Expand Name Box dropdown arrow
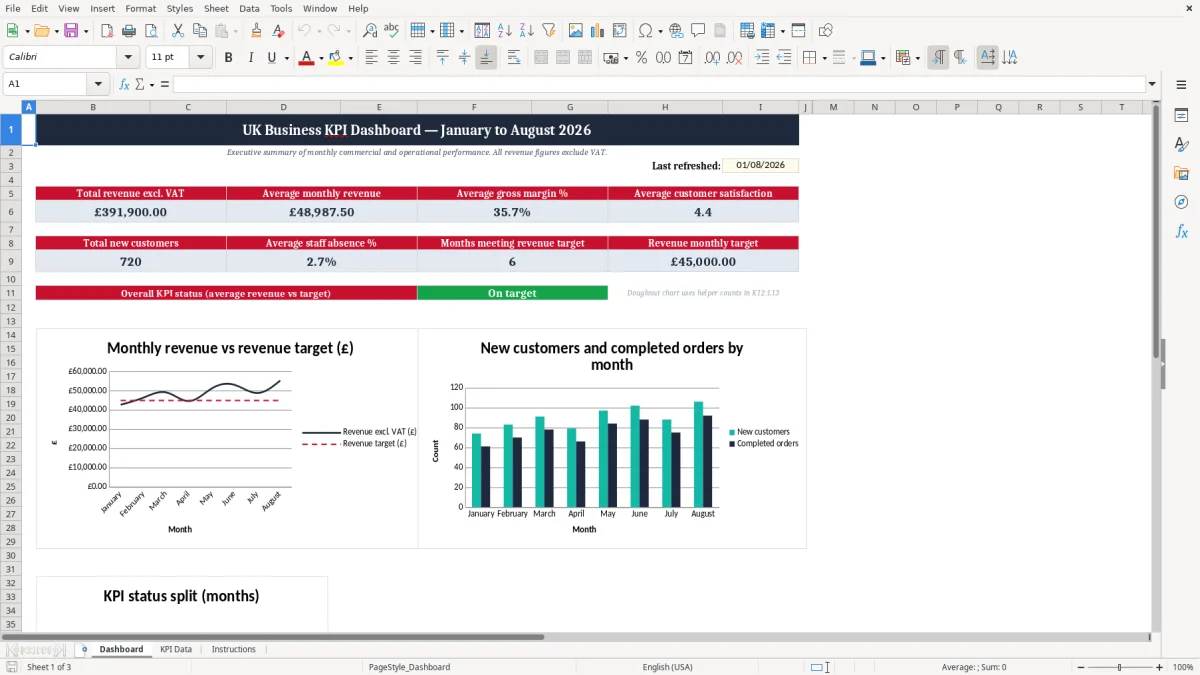1200x675 pixels. 98,84
